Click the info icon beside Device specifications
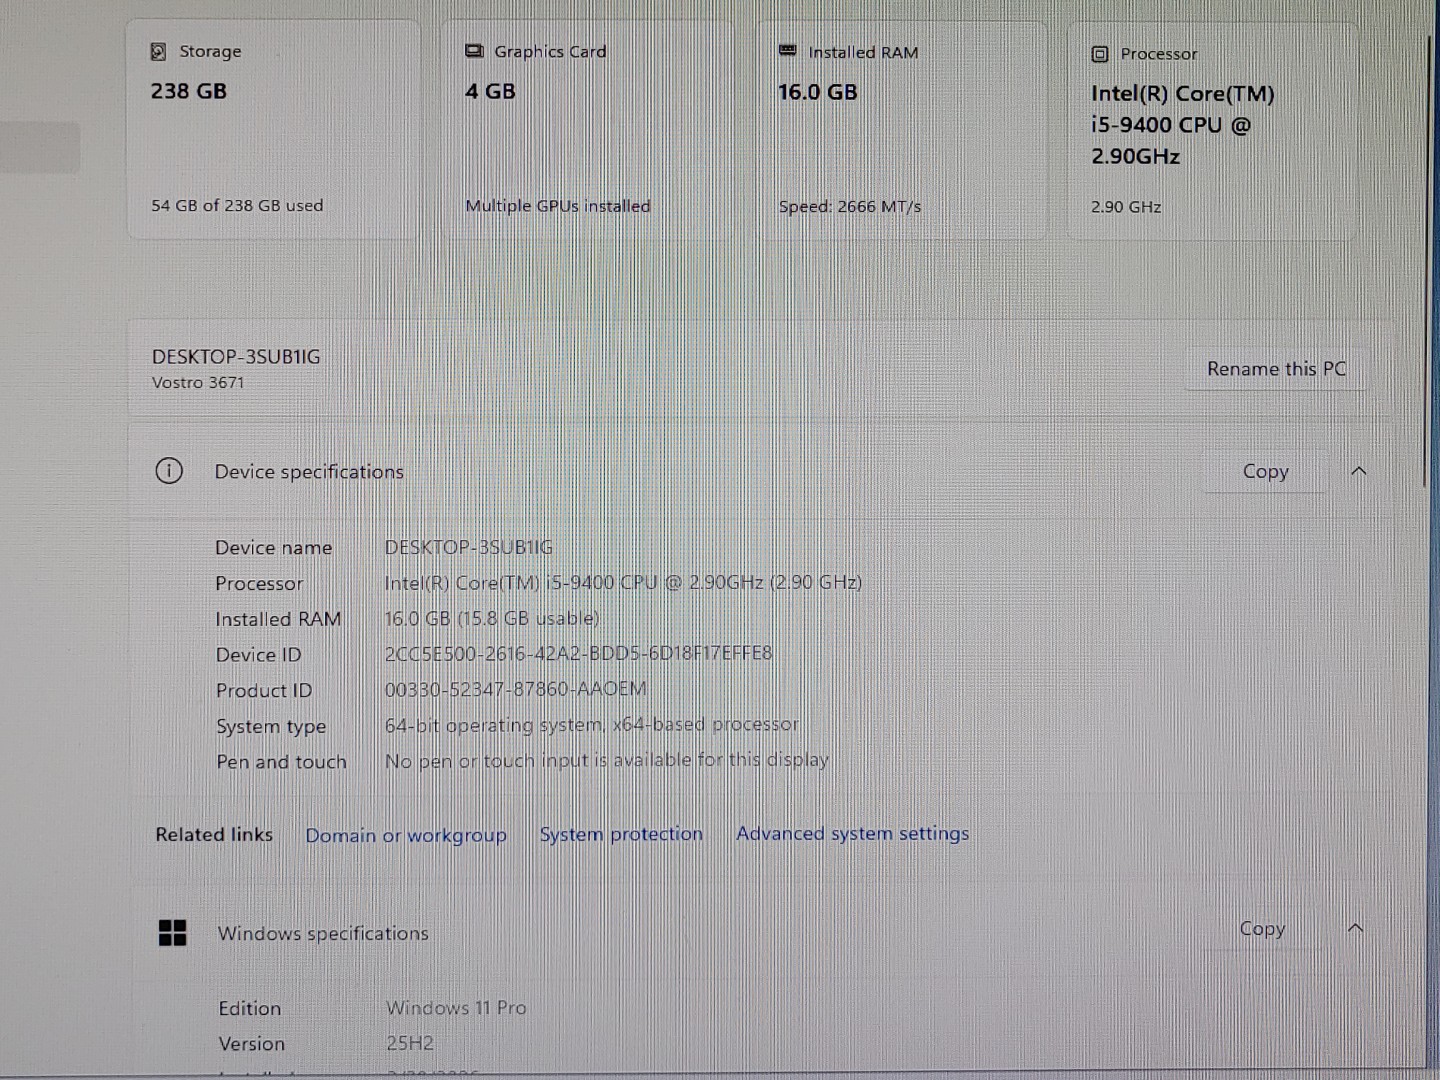 pyautogui.click(x=169, y=471)
